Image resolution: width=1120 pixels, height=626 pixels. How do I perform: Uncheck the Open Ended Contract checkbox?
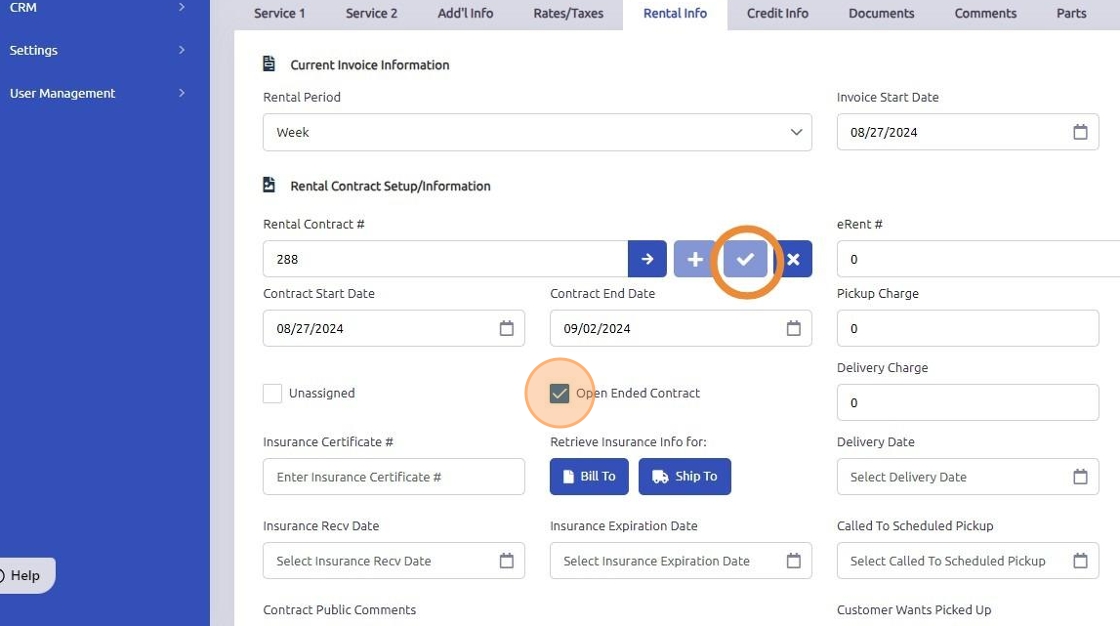(x=560, y=393)
